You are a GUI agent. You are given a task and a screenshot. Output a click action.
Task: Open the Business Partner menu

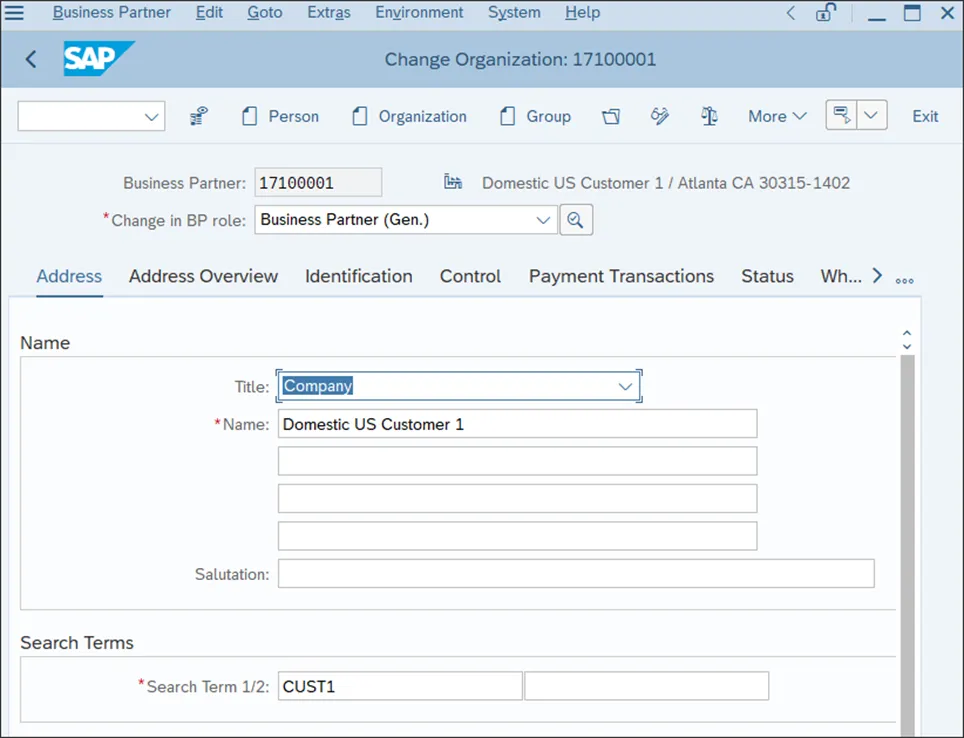111,12
